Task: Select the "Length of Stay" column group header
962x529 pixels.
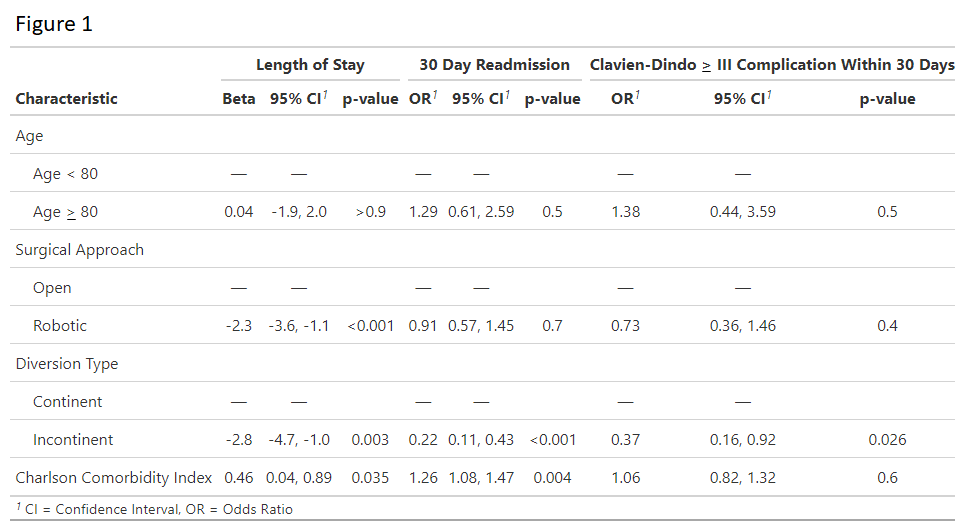Action: (x=310, y=65)
